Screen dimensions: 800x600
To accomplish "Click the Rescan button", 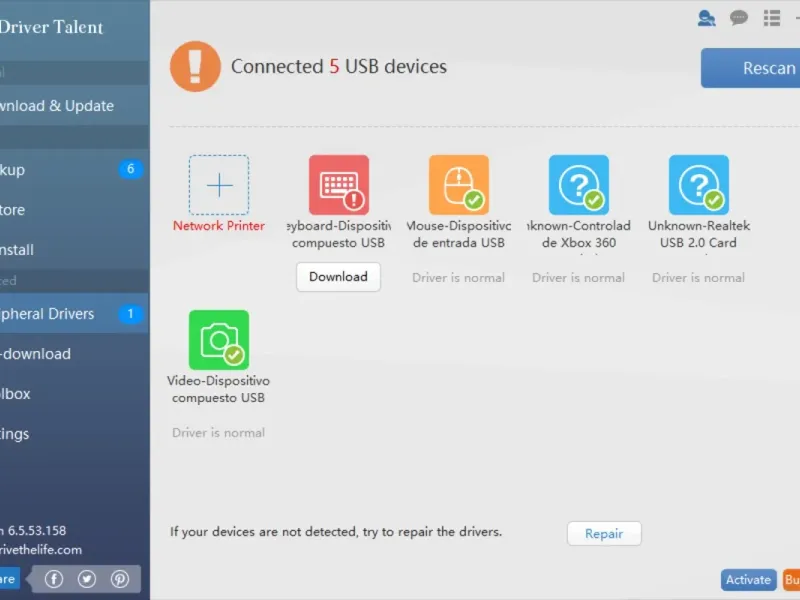I will (x=751, y=68).
